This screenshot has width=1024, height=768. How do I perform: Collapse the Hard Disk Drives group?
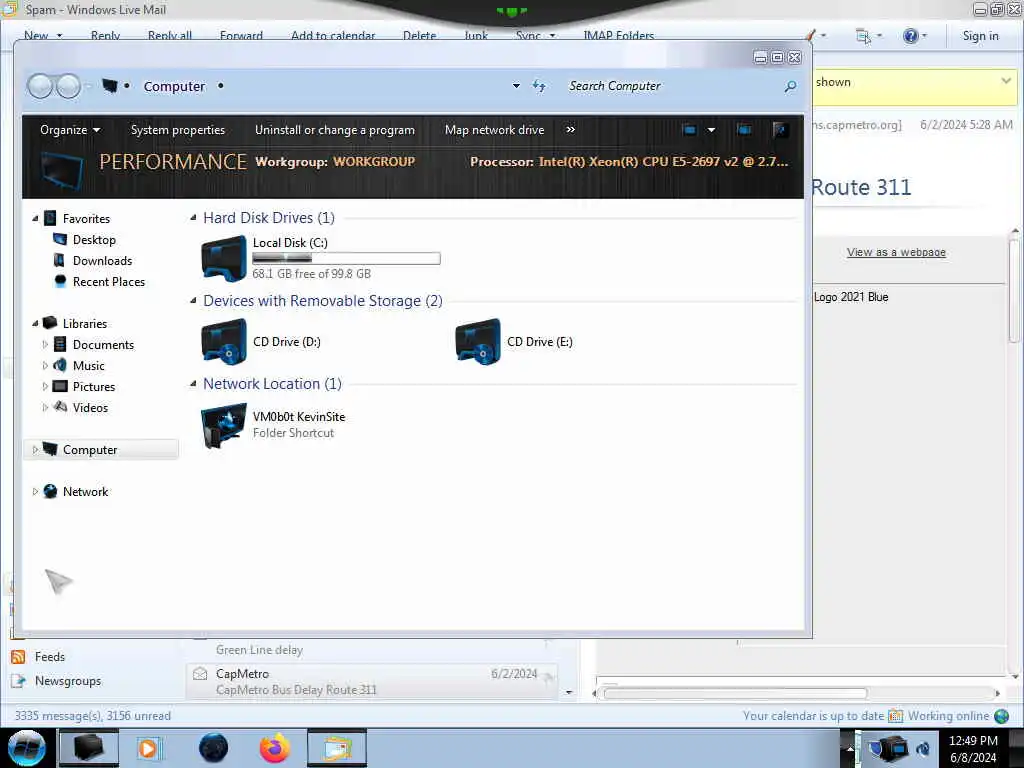[x=193, y=217]
